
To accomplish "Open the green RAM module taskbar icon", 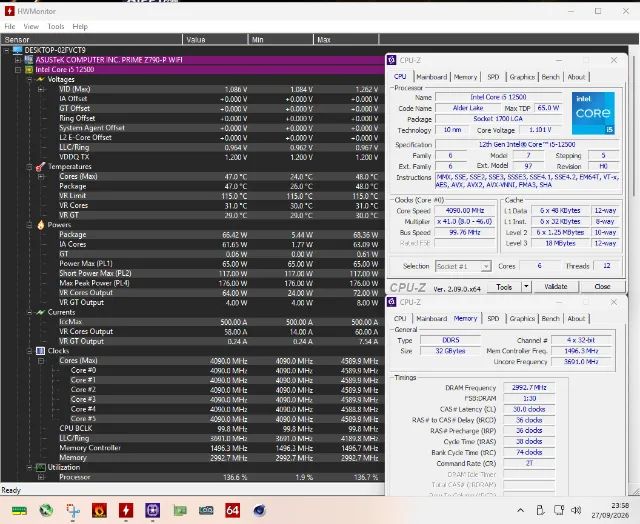I will point(19,510).
